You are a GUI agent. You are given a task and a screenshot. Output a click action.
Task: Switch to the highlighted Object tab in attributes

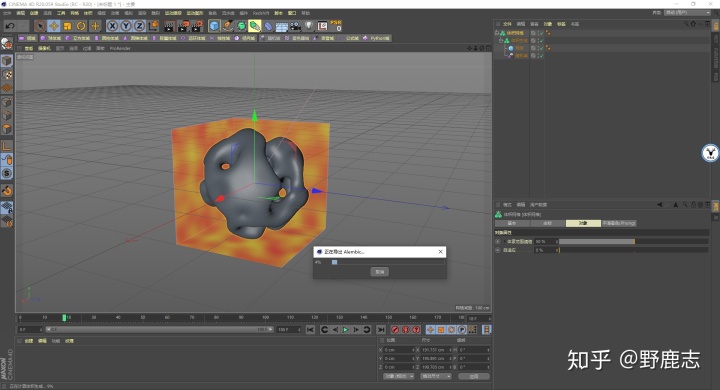(583, 223)
